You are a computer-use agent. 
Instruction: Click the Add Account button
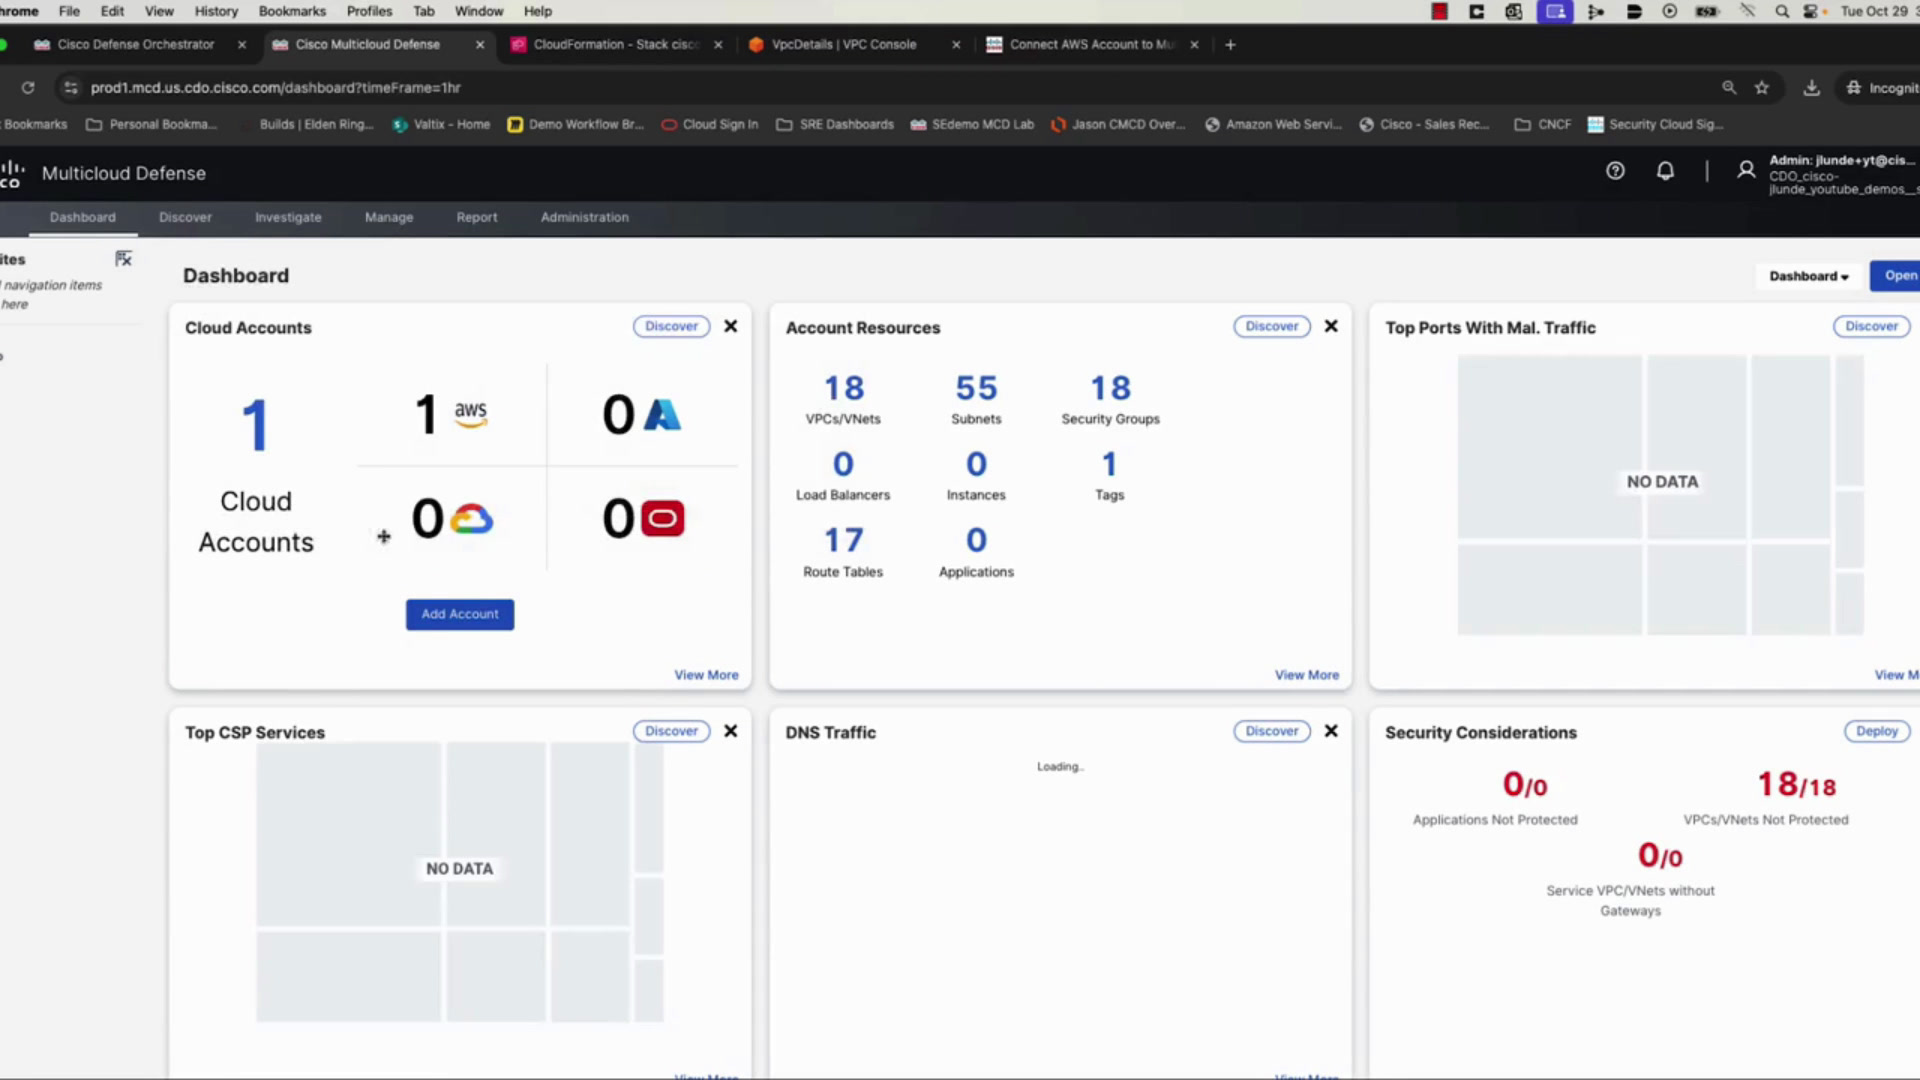click(460, 614)
